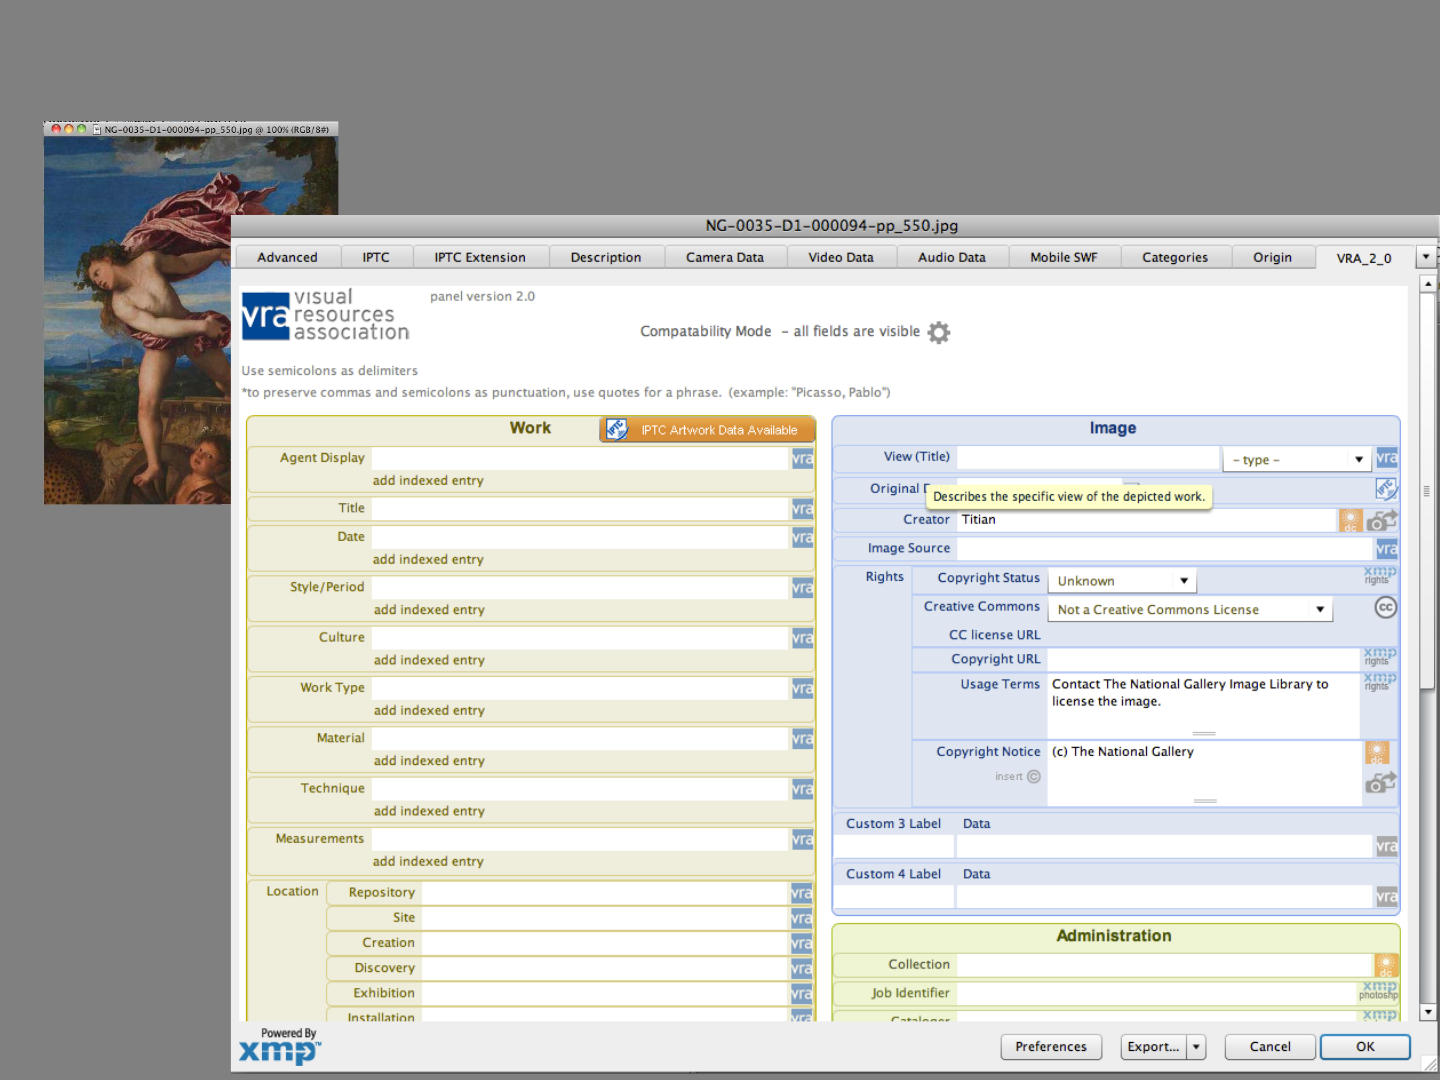This screenshot has width=1440, height=1080.
Task: Open the Origin tab
Action: 1273,257
